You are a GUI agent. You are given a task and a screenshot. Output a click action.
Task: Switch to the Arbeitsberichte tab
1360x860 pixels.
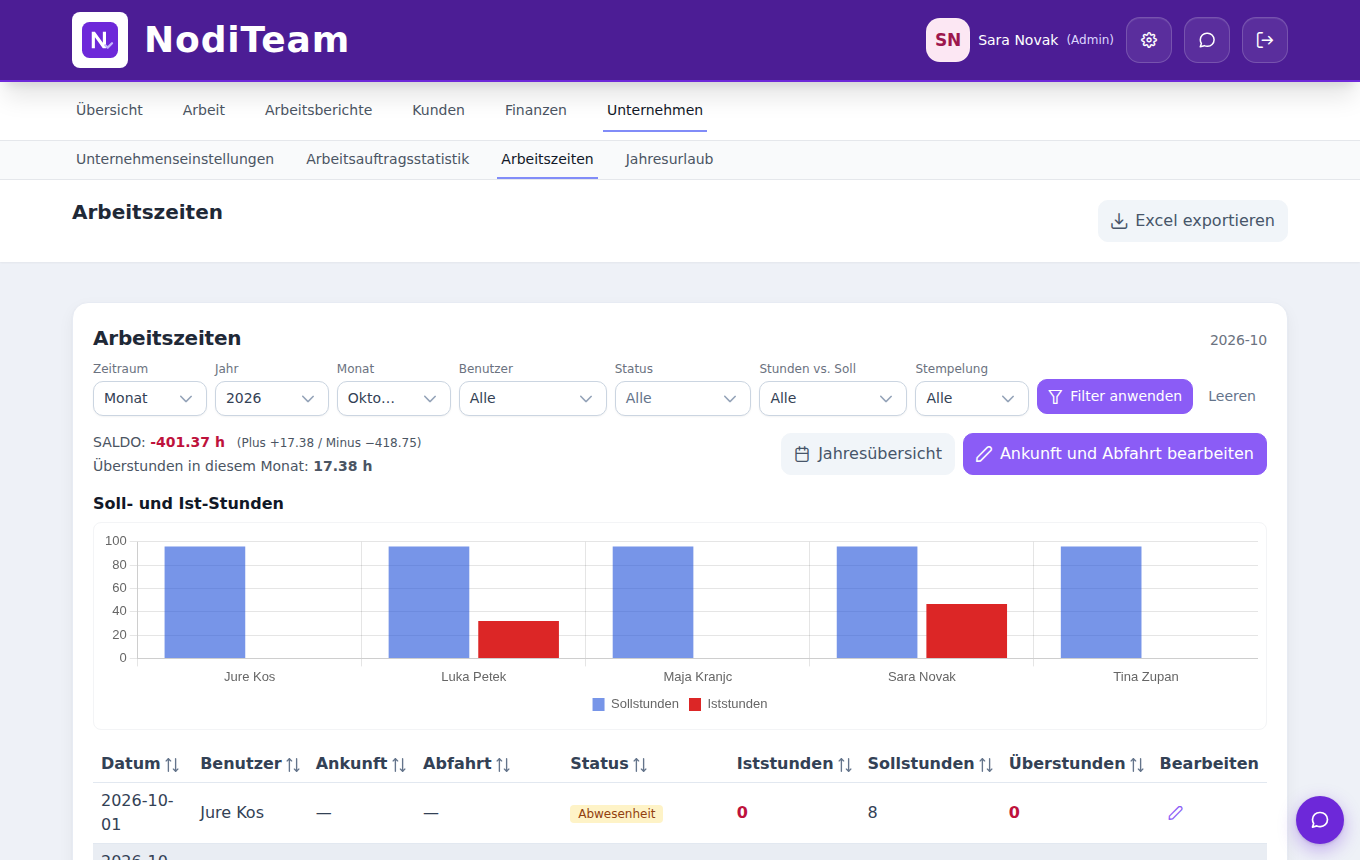point(319,110)
